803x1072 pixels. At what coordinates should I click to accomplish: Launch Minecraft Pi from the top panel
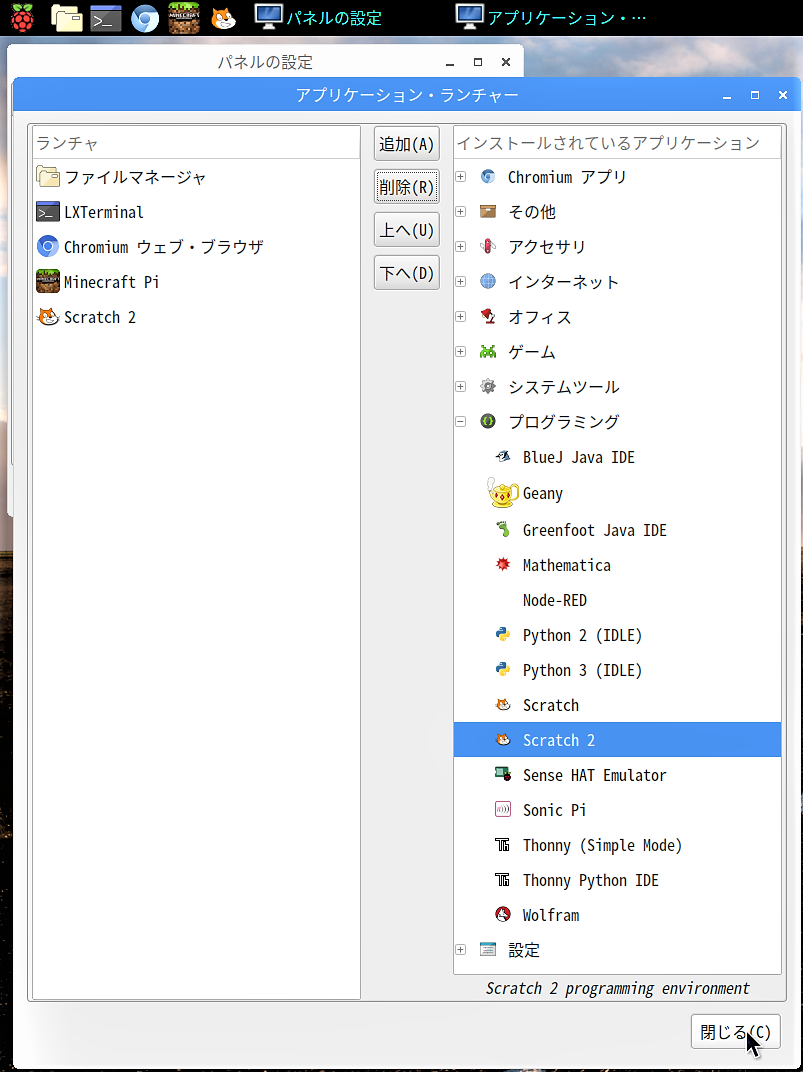click(184, 19)
